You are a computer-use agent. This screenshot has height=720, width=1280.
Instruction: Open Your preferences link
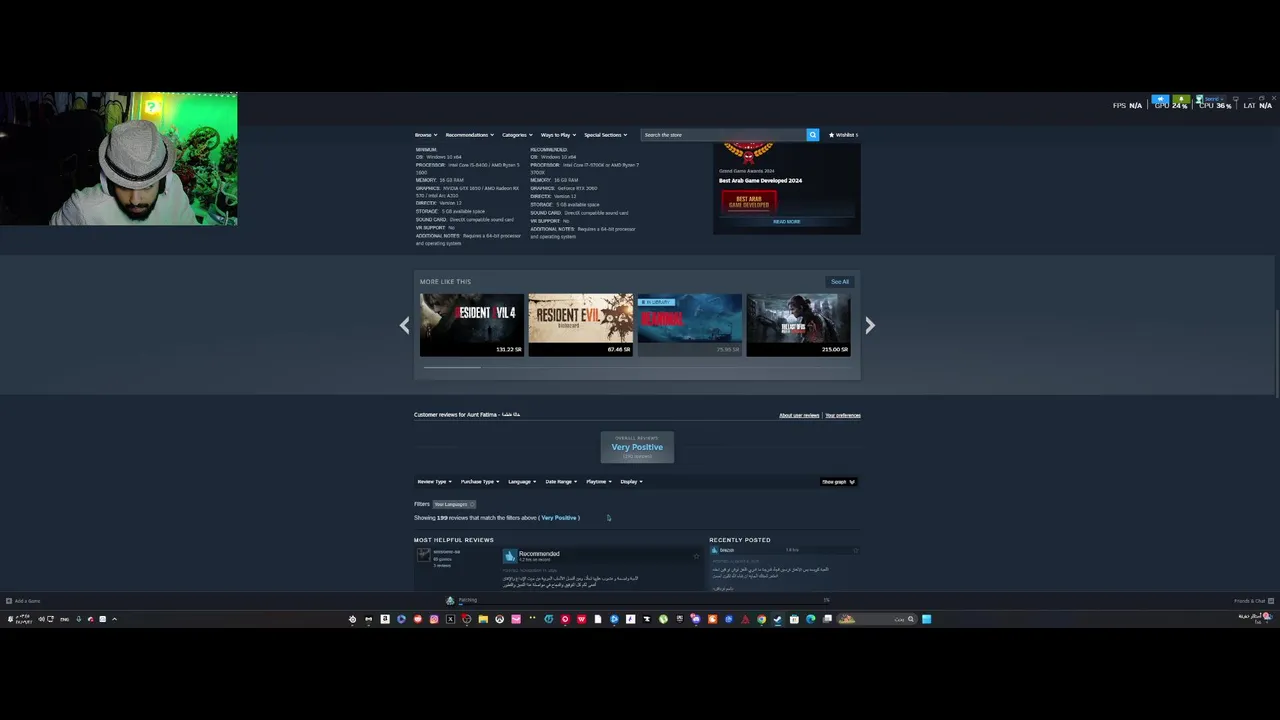pyautogui.click(x=843, y=415)
